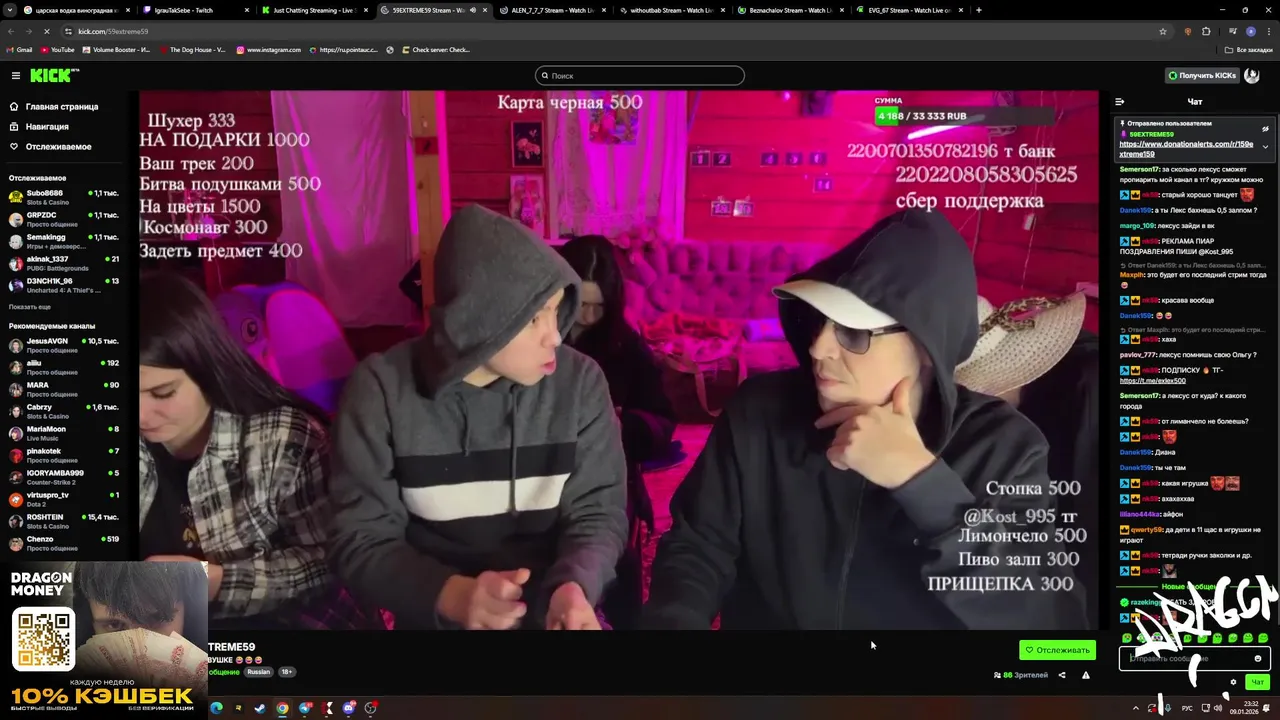Open the Kick user profile avatar
Screen dimensions: 1280x720
[x=1251, y=76]
